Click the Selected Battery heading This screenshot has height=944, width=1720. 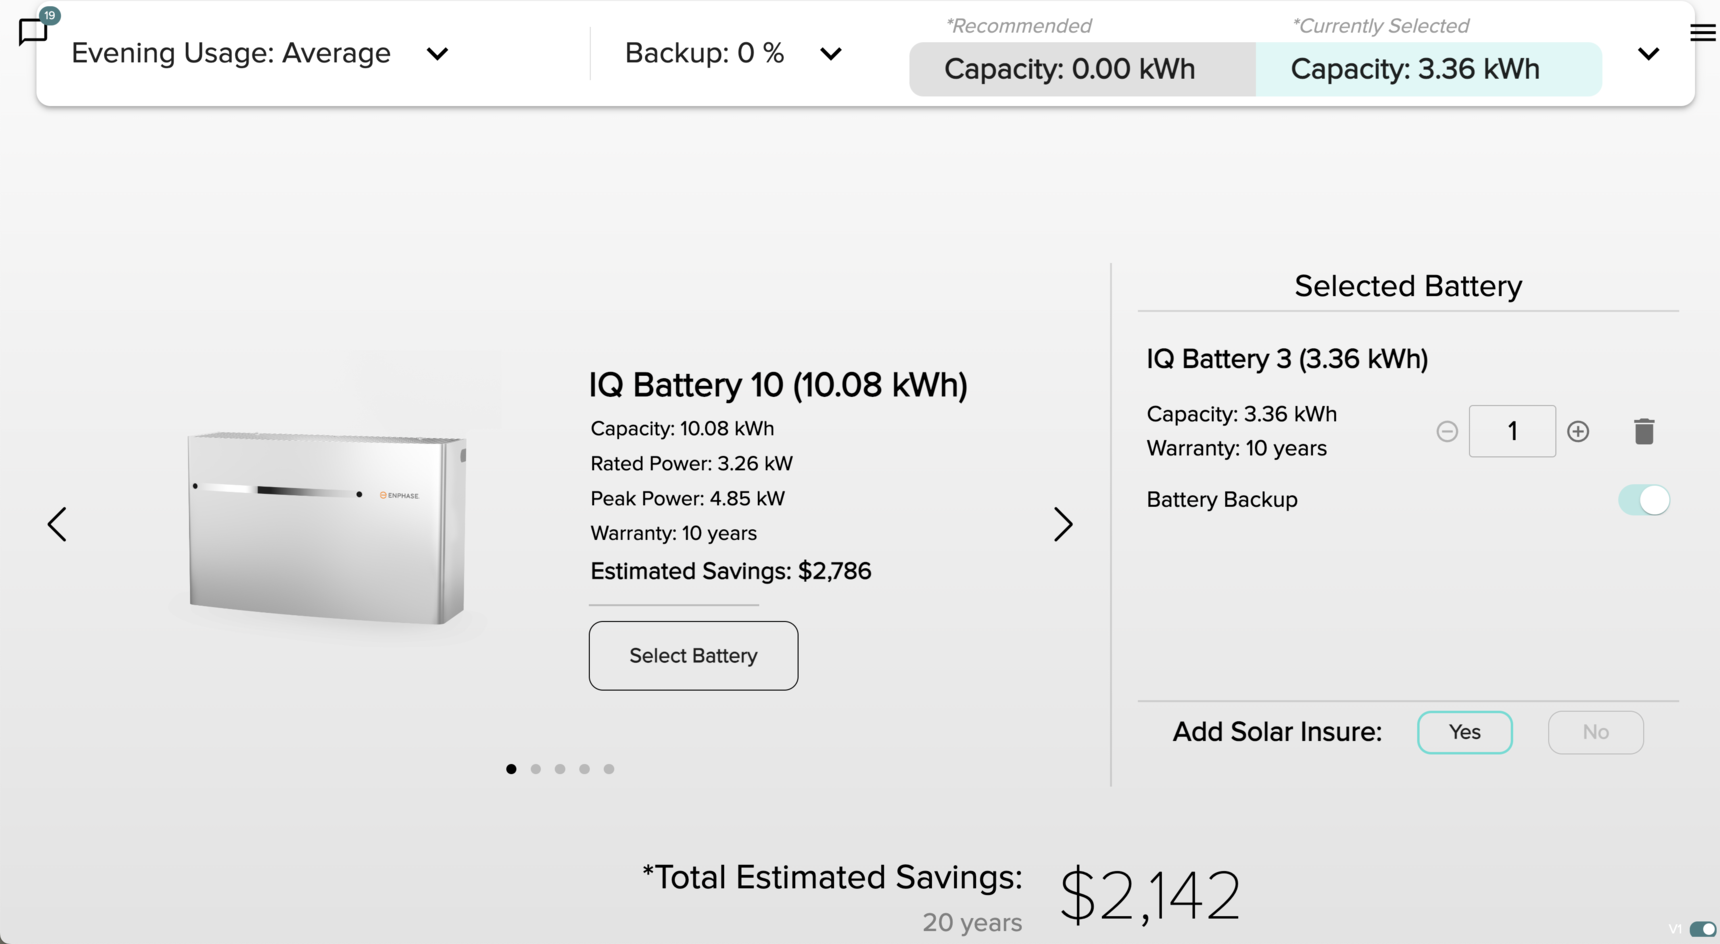tap(1408, 286)
